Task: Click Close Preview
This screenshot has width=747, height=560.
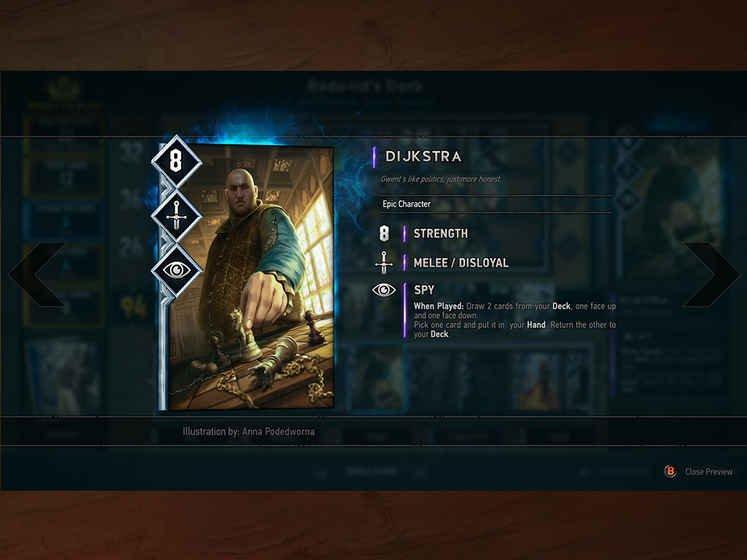Action: [x=708, y=471]
